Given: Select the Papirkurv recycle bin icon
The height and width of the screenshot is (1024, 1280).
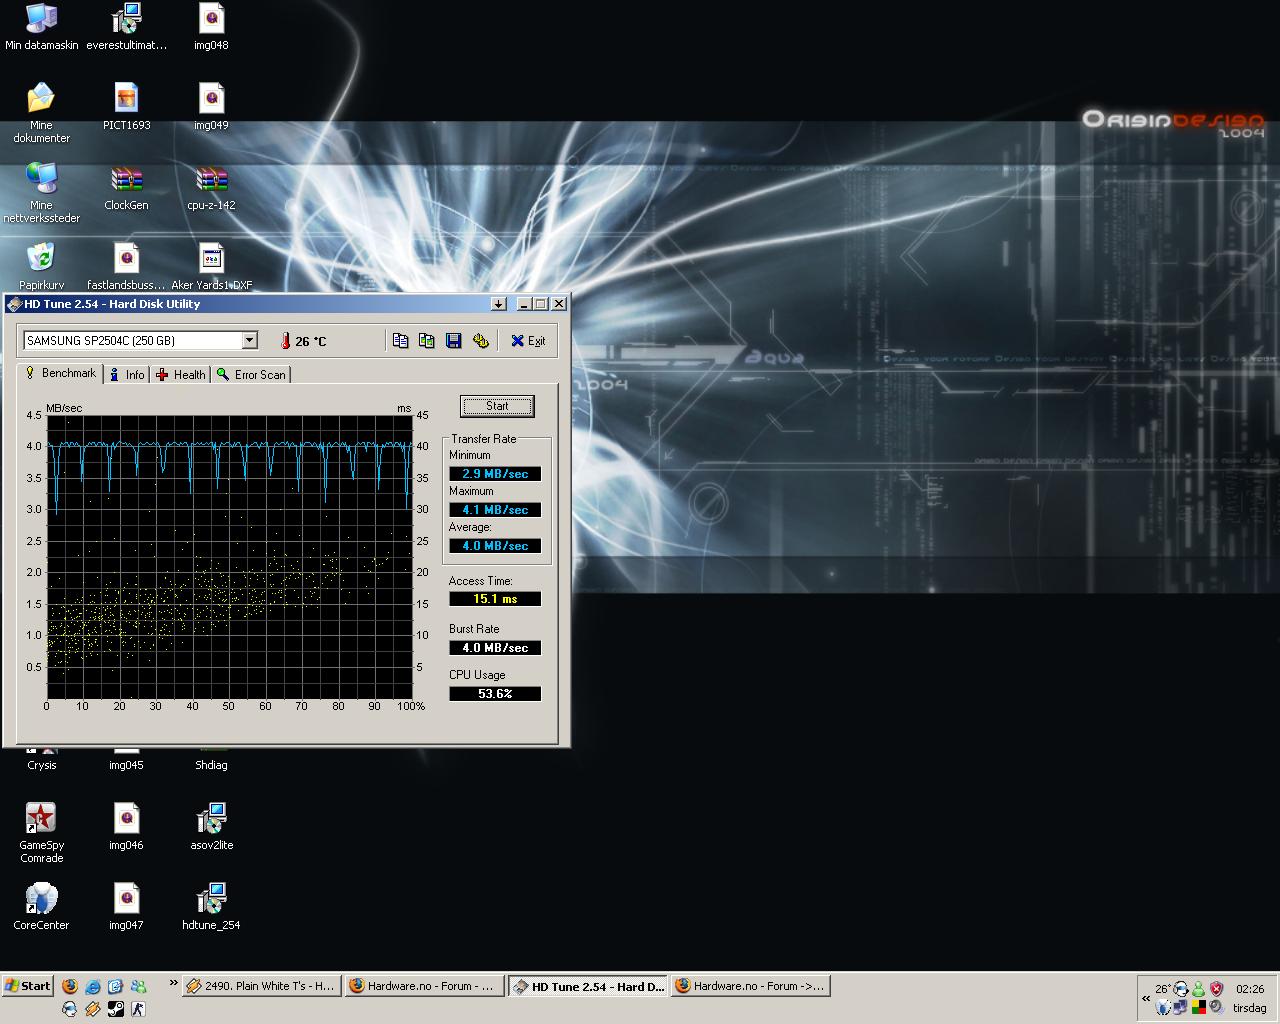Looking at the screenshot, I should 41,266.
